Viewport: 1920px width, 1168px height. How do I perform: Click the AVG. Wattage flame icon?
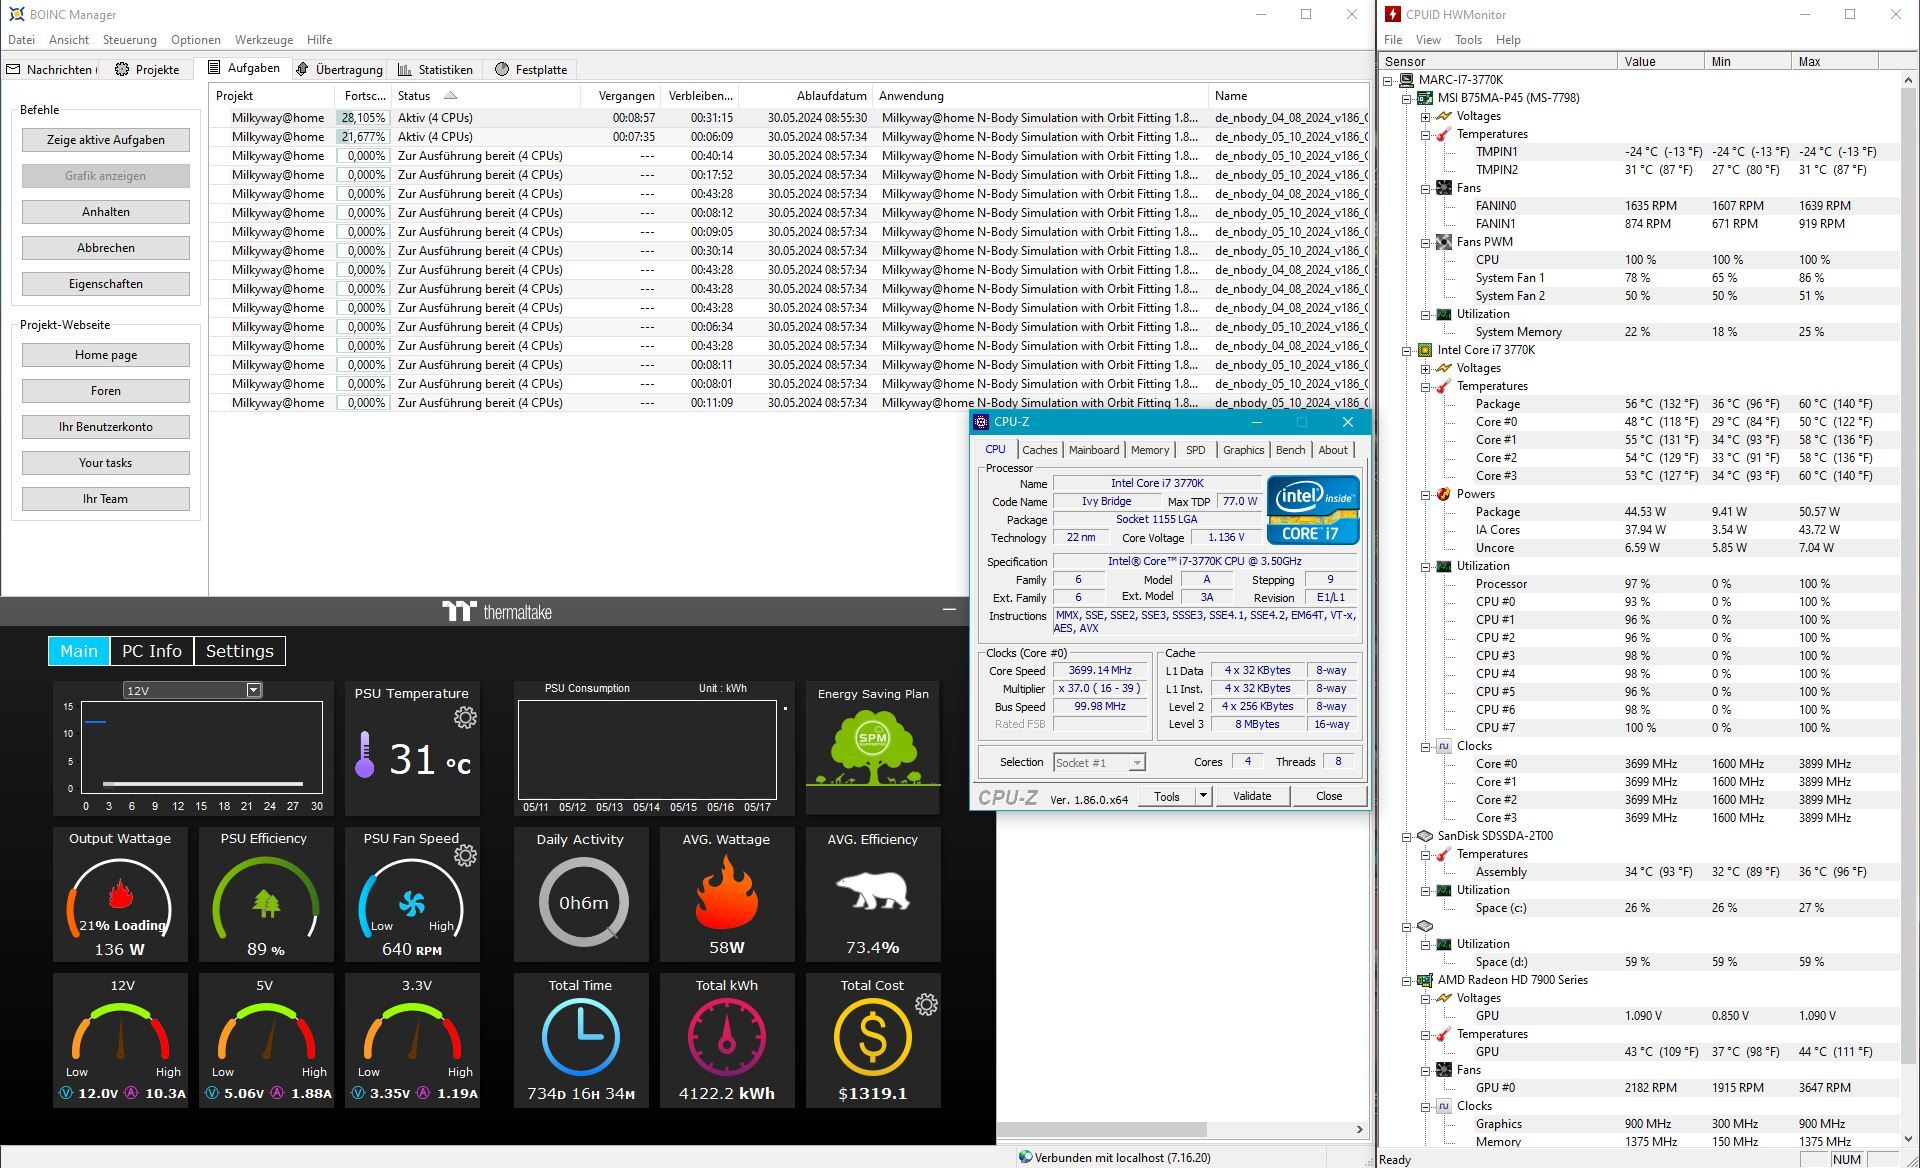726,892
